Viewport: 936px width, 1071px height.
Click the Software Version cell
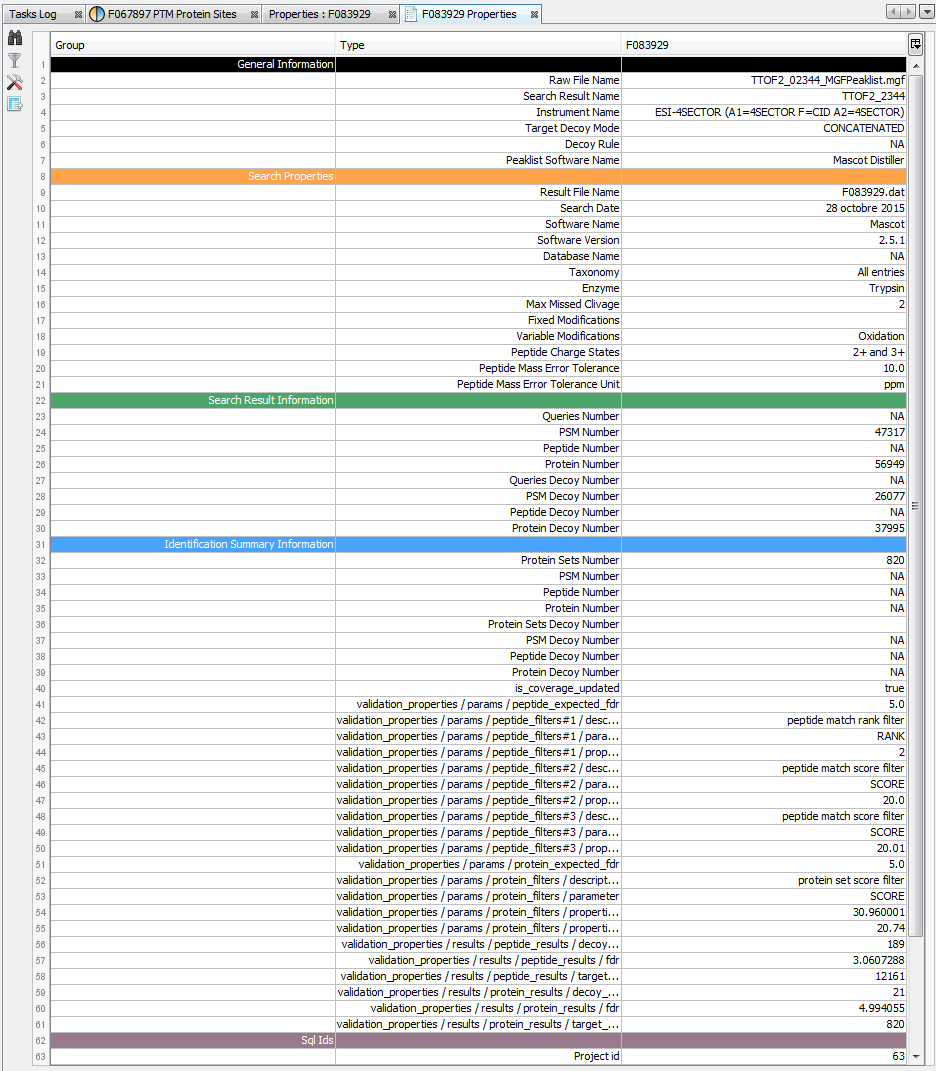click(x=478, y=240)
